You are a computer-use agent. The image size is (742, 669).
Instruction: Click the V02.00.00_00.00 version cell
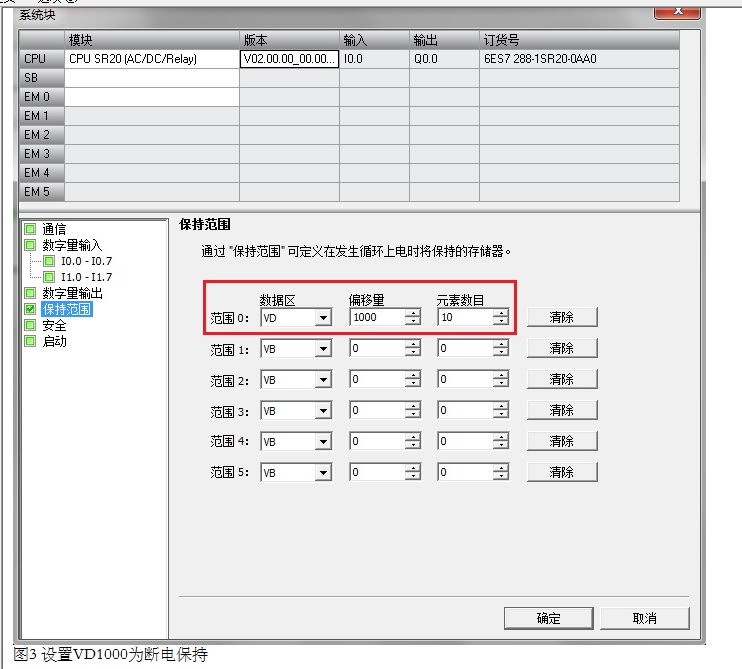(289, 59)
